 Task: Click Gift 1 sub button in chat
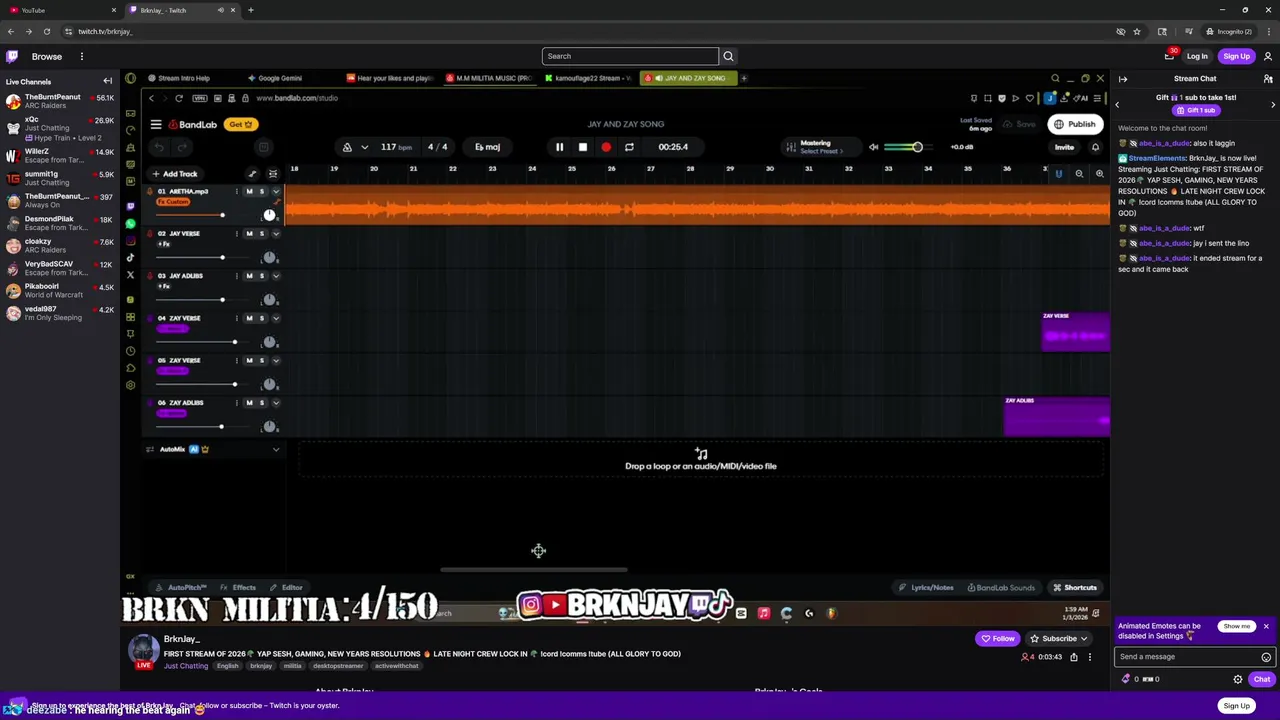[1195, 110]
